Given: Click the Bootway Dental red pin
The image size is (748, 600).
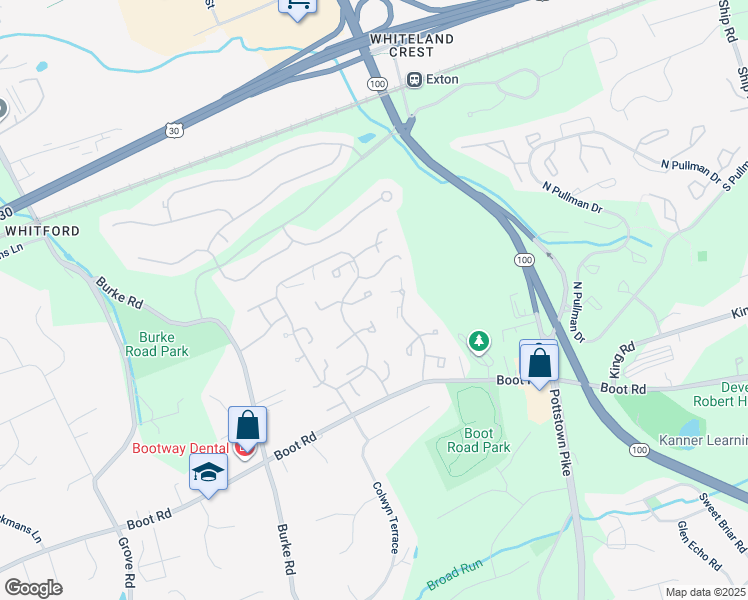Looking at the screenshot, I should coord(244,451).
